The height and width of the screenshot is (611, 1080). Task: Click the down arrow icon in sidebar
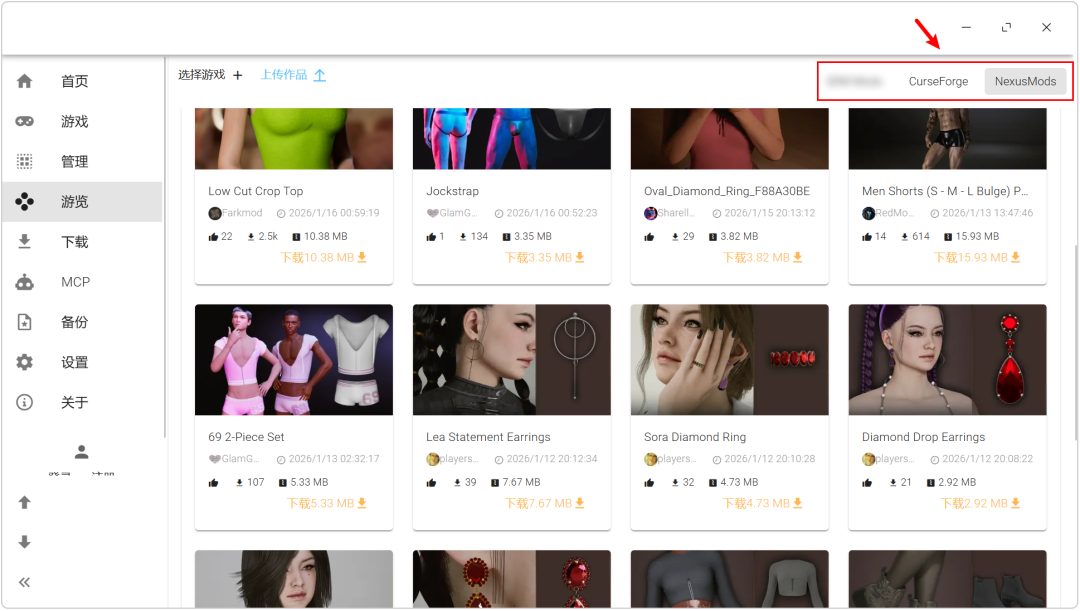(x=25, y=542)
